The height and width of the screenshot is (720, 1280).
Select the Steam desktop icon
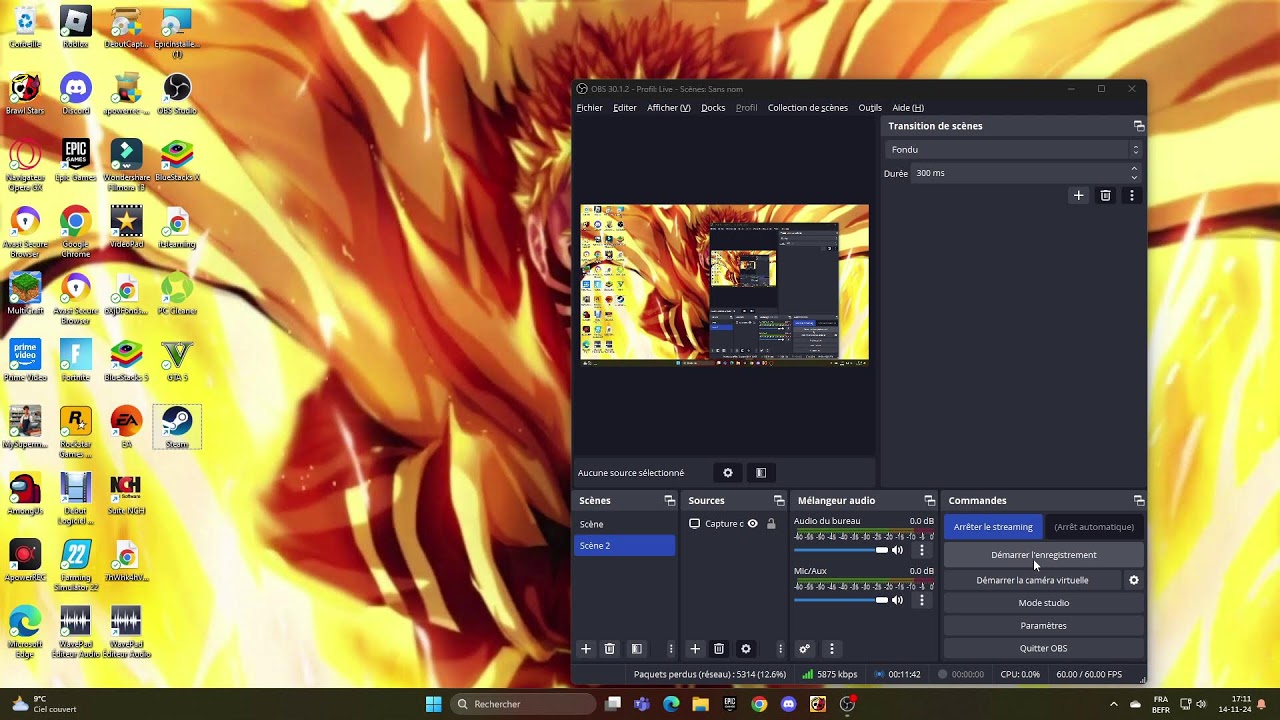[x=177, y=427]
